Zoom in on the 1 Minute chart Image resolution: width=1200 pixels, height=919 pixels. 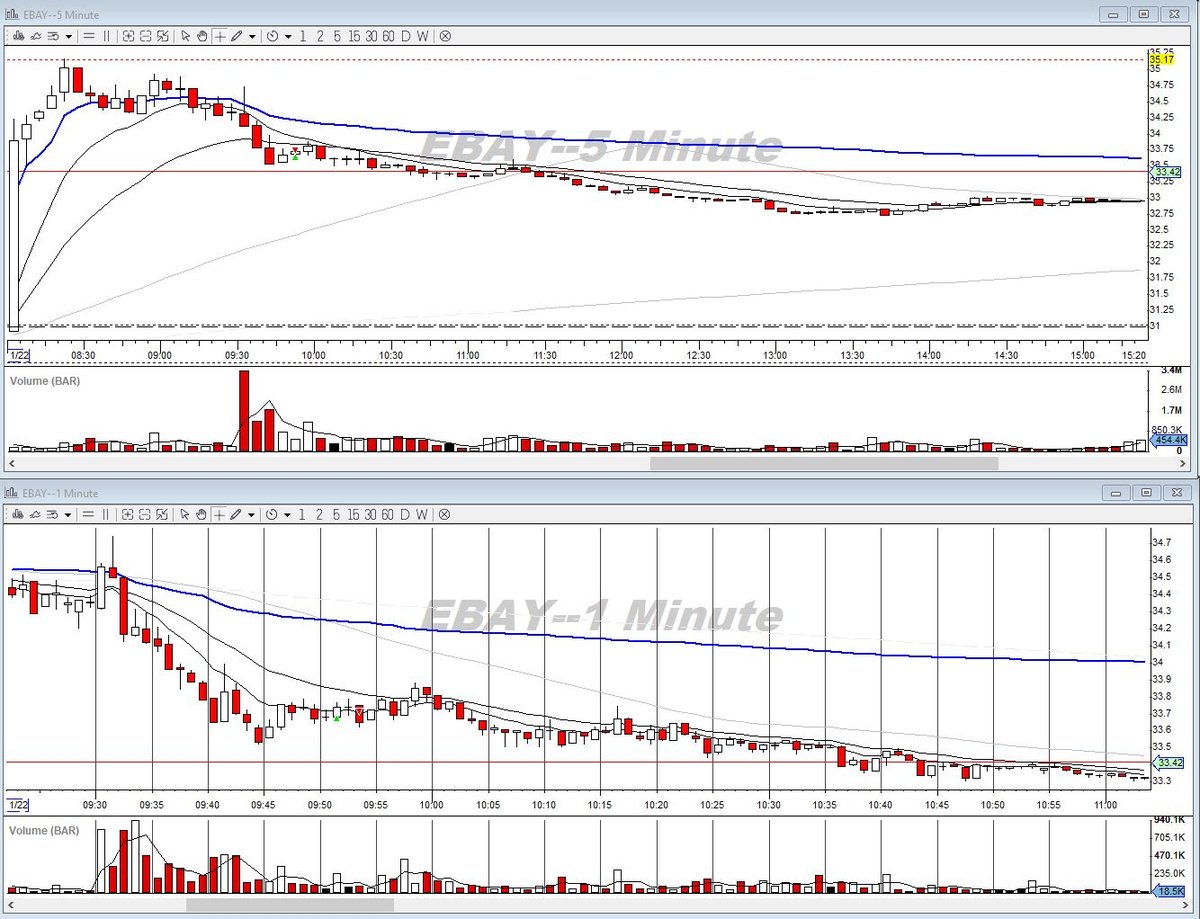pyautogui.click(x=128, y=514)
